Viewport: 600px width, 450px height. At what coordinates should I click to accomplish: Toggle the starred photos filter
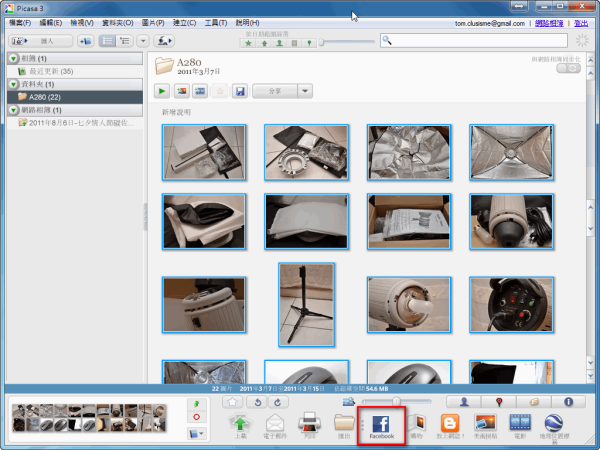248,42
